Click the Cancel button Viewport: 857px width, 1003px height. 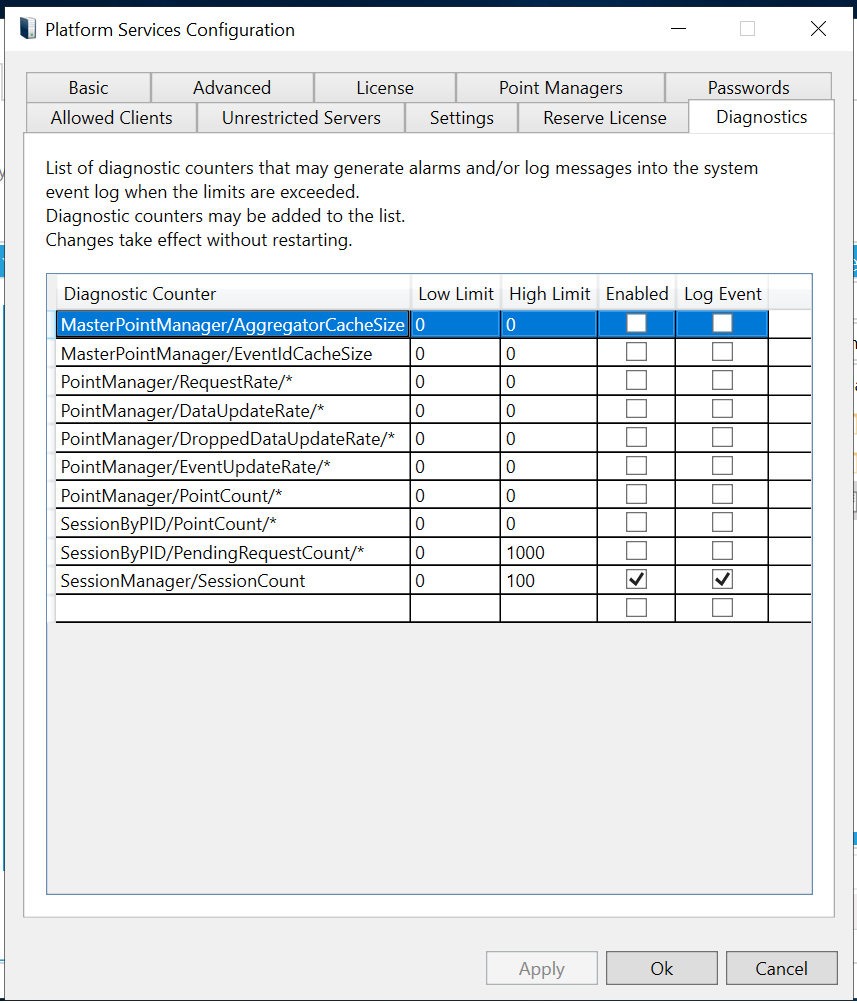[x=781, y=968]
